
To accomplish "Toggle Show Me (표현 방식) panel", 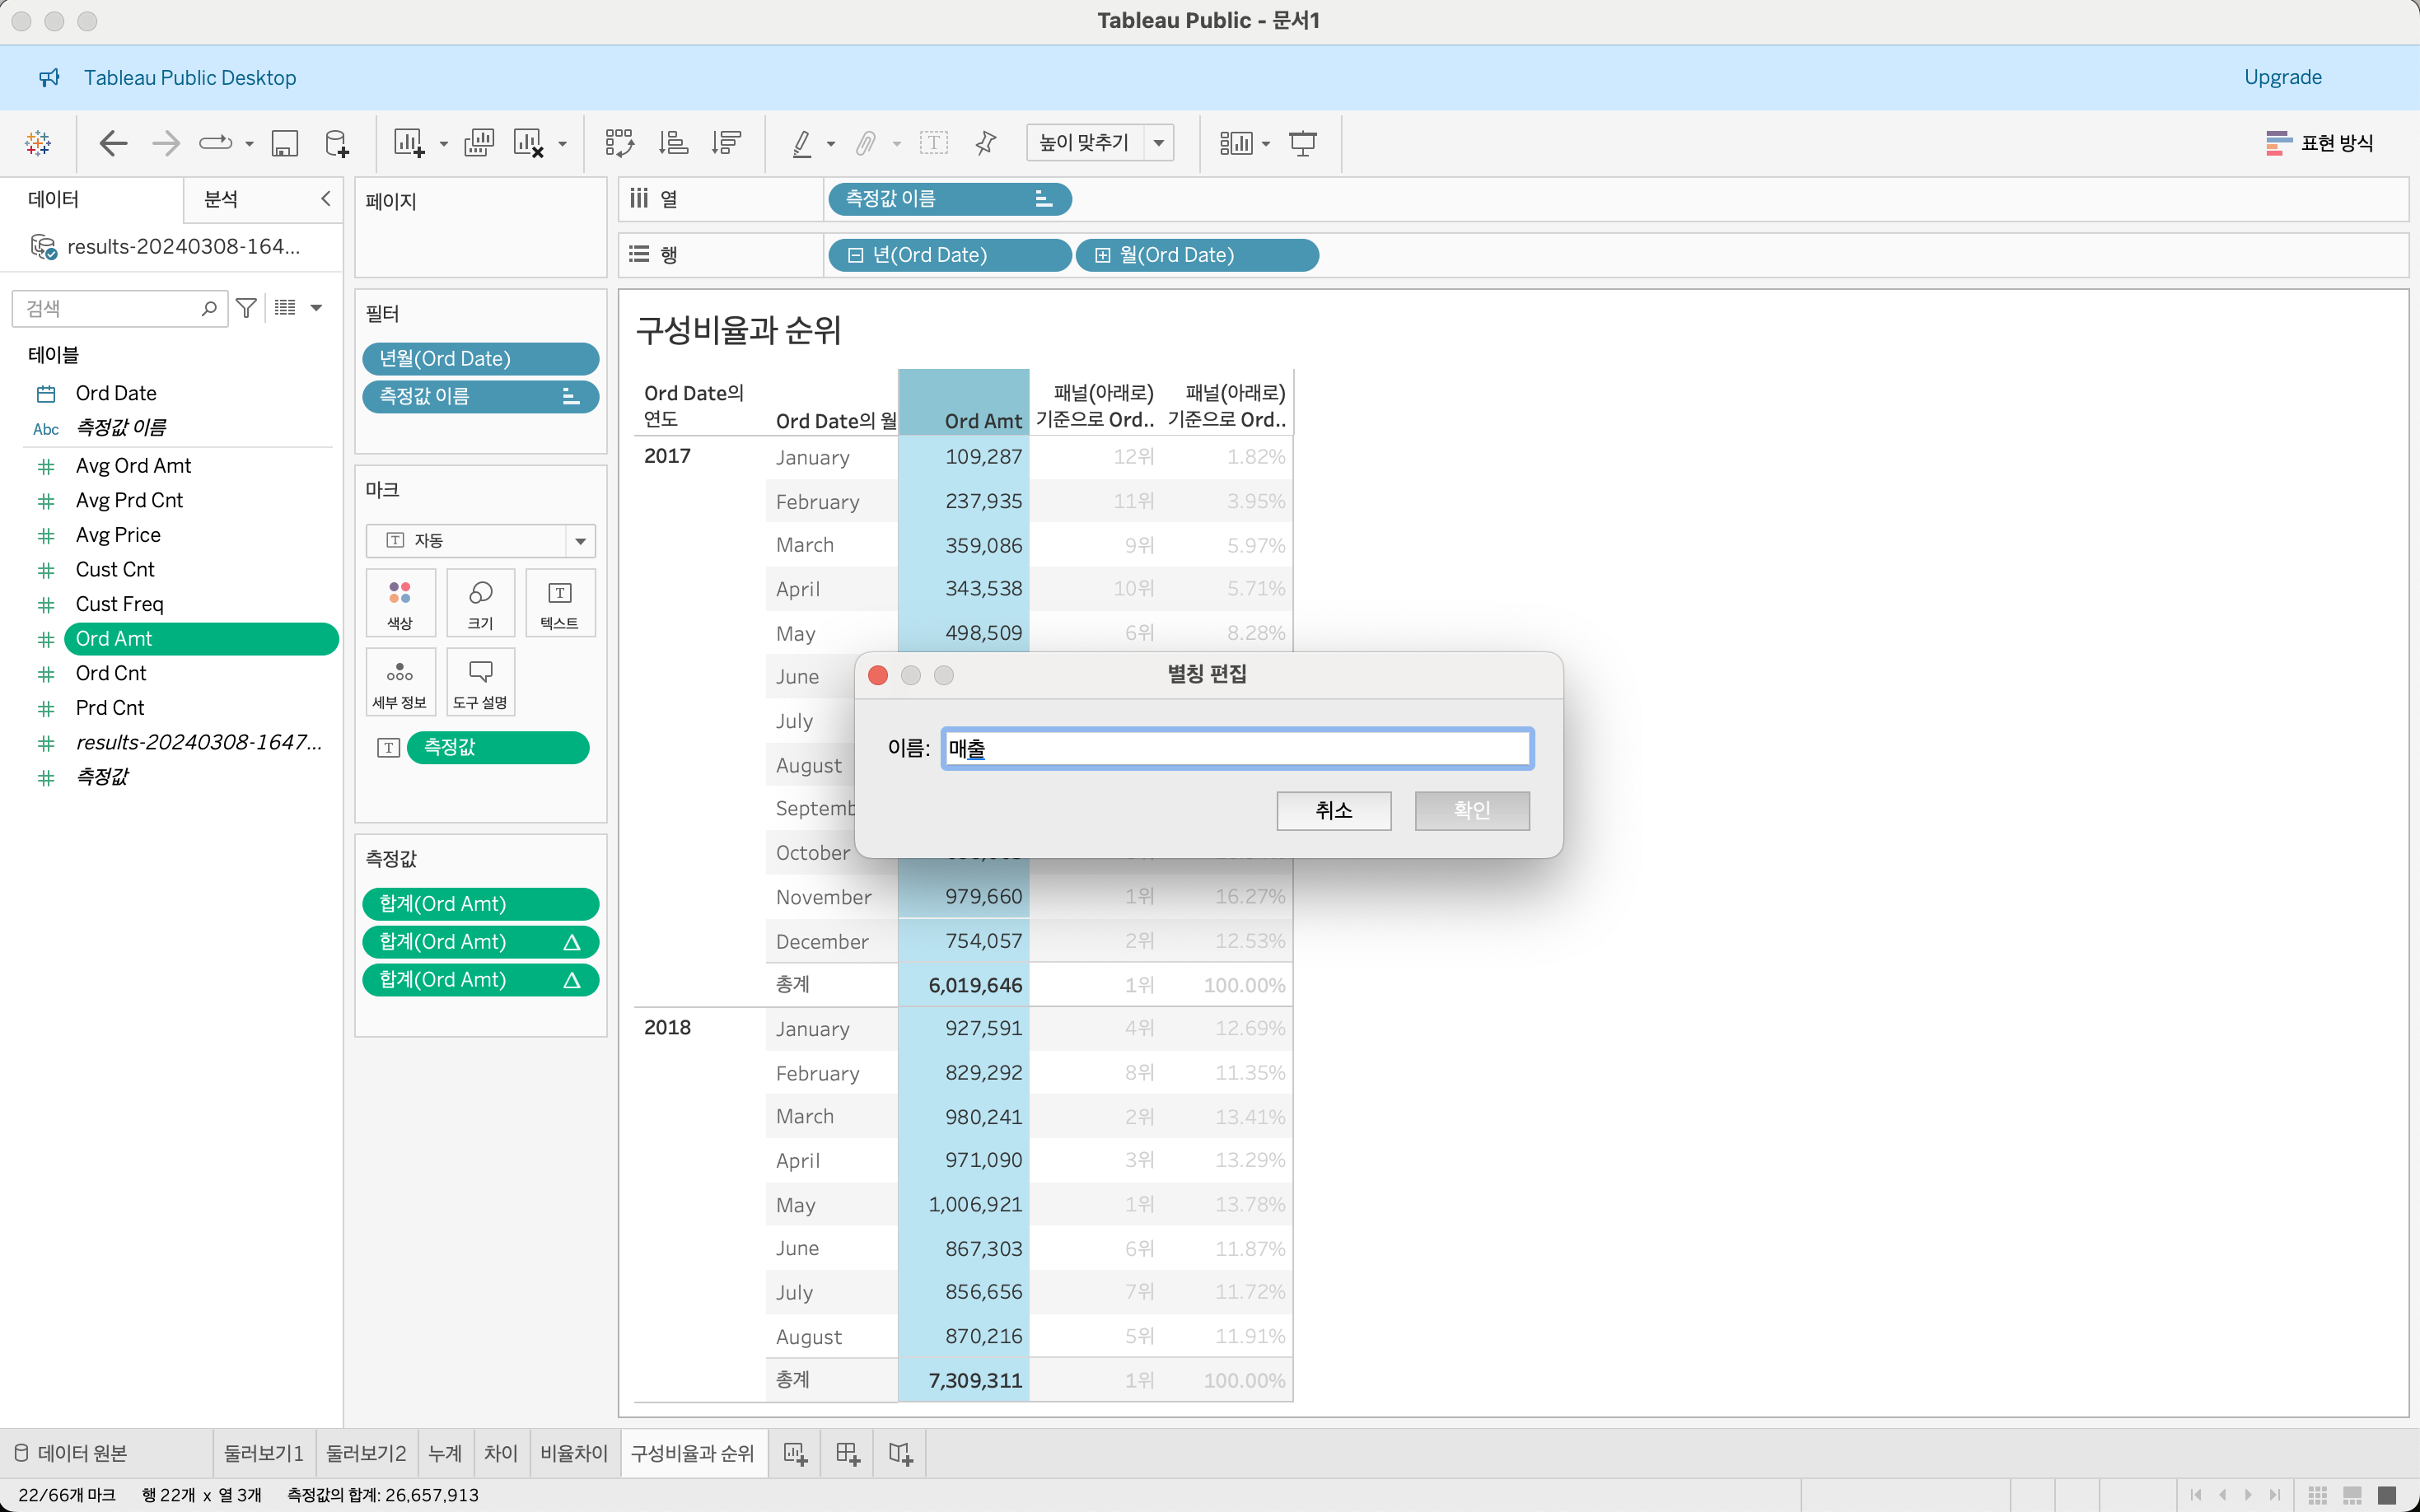I will coord(2320,143).
